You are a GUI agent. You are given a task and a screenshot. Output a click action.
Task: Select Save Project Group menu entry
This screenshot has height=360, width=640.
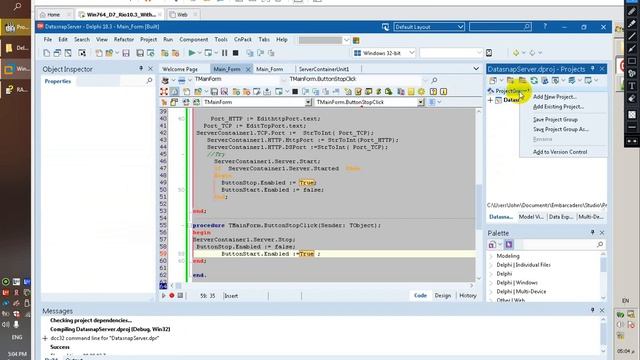tap(555, 120)
